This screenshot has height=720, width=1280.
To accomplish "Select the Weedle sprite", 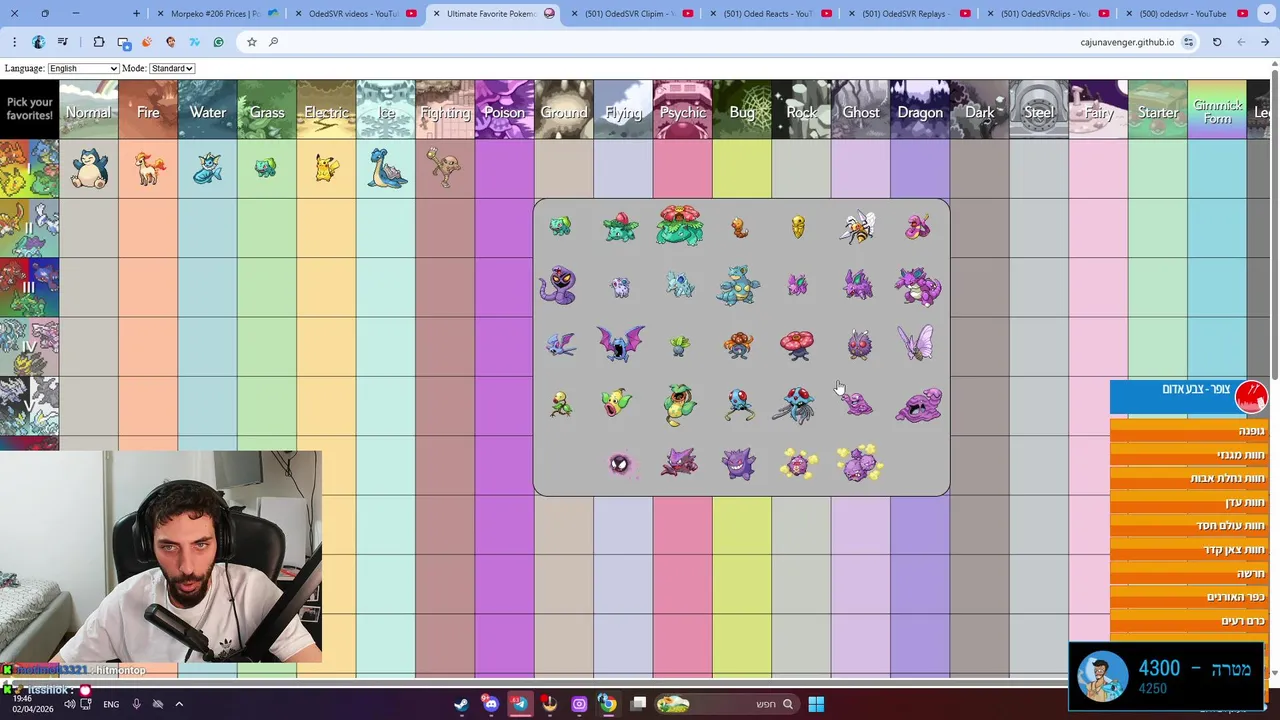I will (739, 228).
